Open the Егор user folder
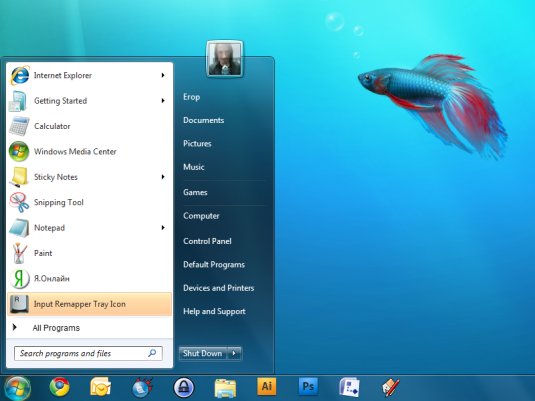This screenshot has height=401, width=535. [x=191, y=97]
